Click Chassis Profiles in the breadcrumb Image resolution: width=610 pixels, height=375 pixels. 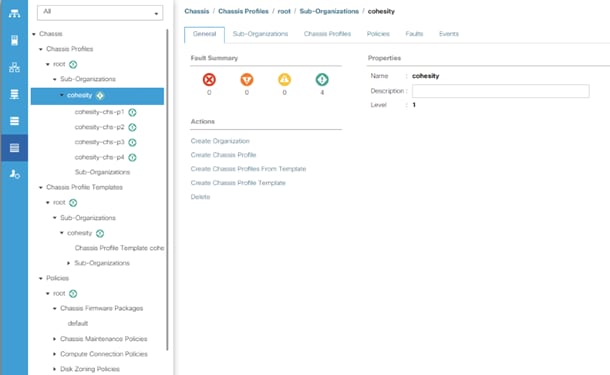[x=243, y=11]
